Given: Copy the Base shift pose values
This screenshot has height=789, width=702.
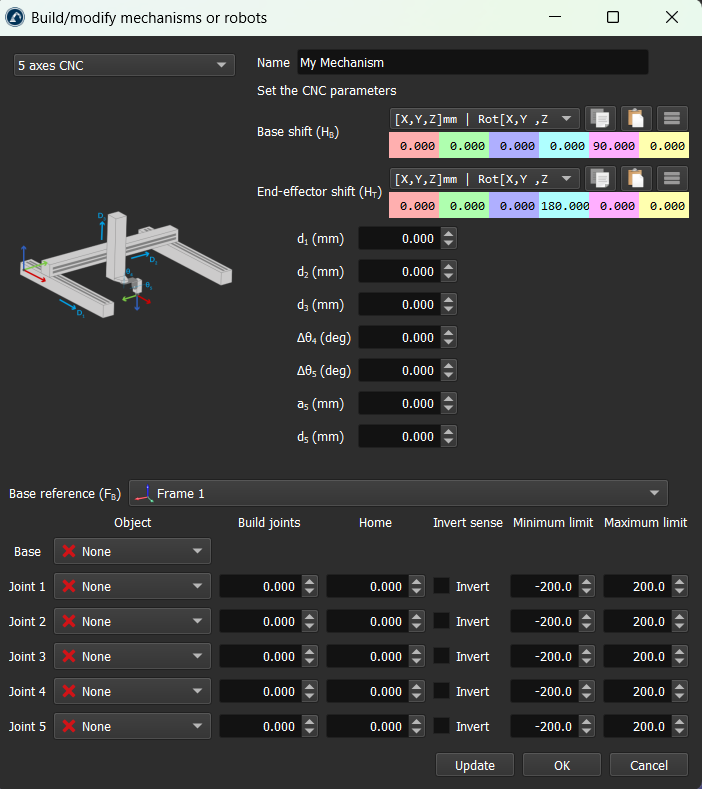Looking at the screenshot, I should pyautogui.click(x=601, y=118).
